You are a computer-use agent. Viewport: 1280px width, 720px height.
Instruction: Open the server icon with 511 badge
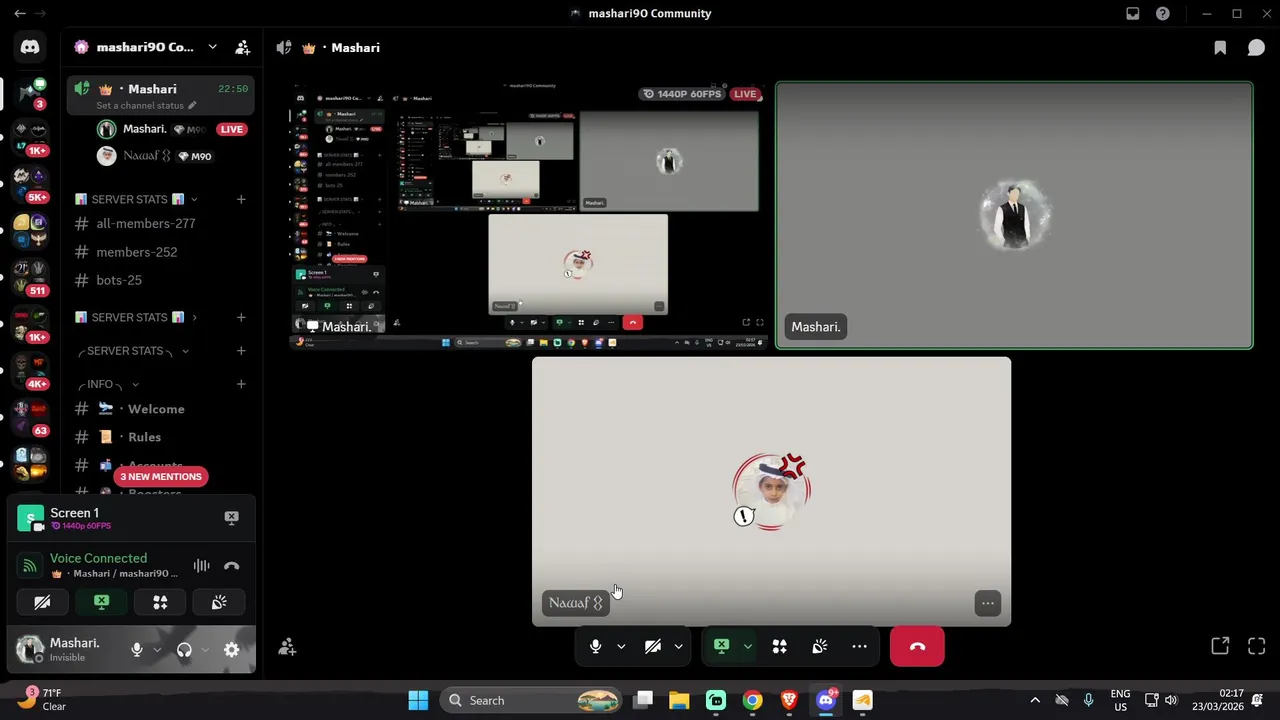point(30,278)
